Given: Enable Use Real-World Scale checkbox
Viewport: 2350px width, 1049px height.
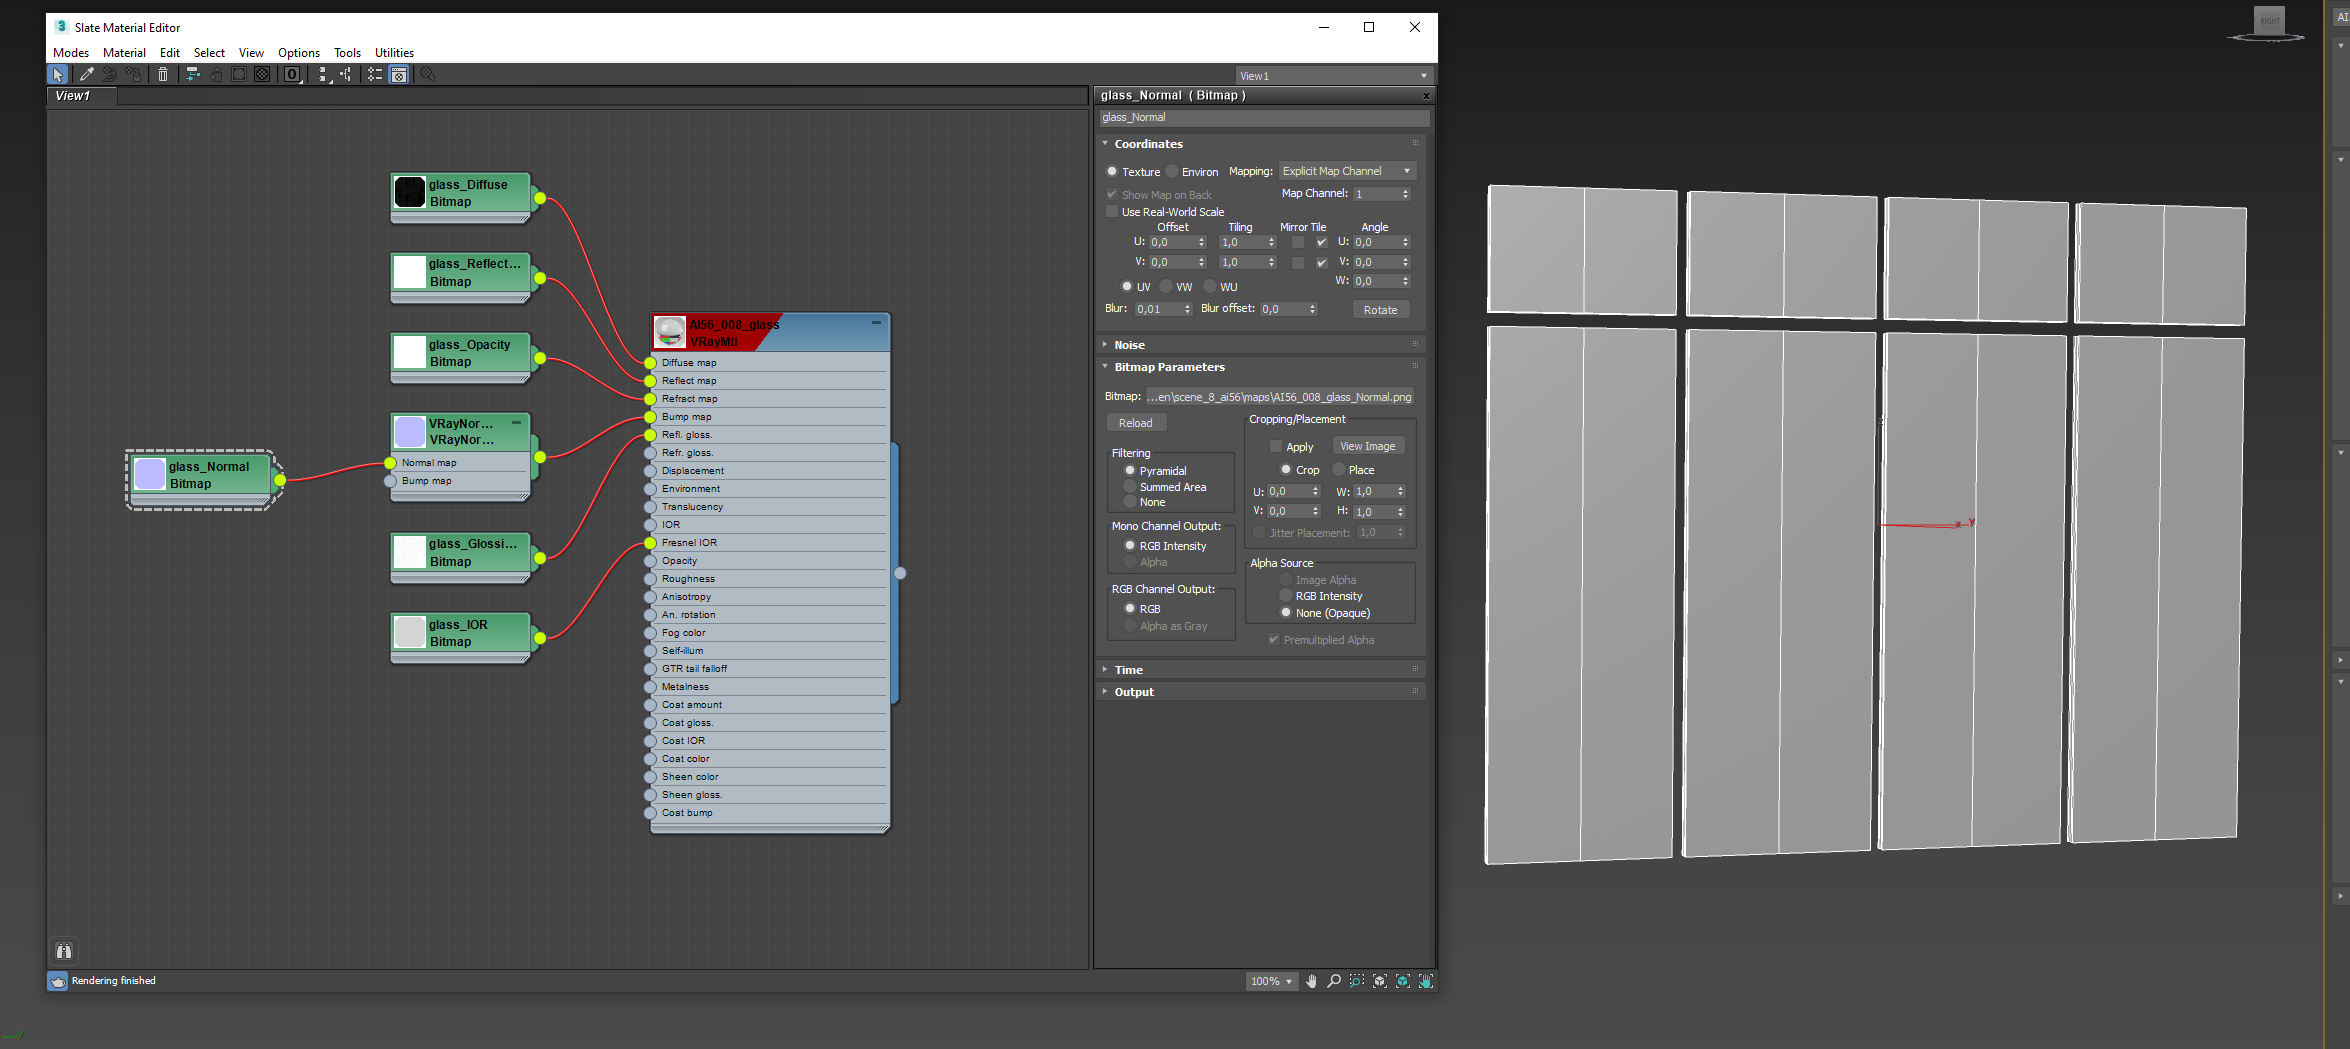Looking at the screenshot, I should click(x=1112, y=212).
